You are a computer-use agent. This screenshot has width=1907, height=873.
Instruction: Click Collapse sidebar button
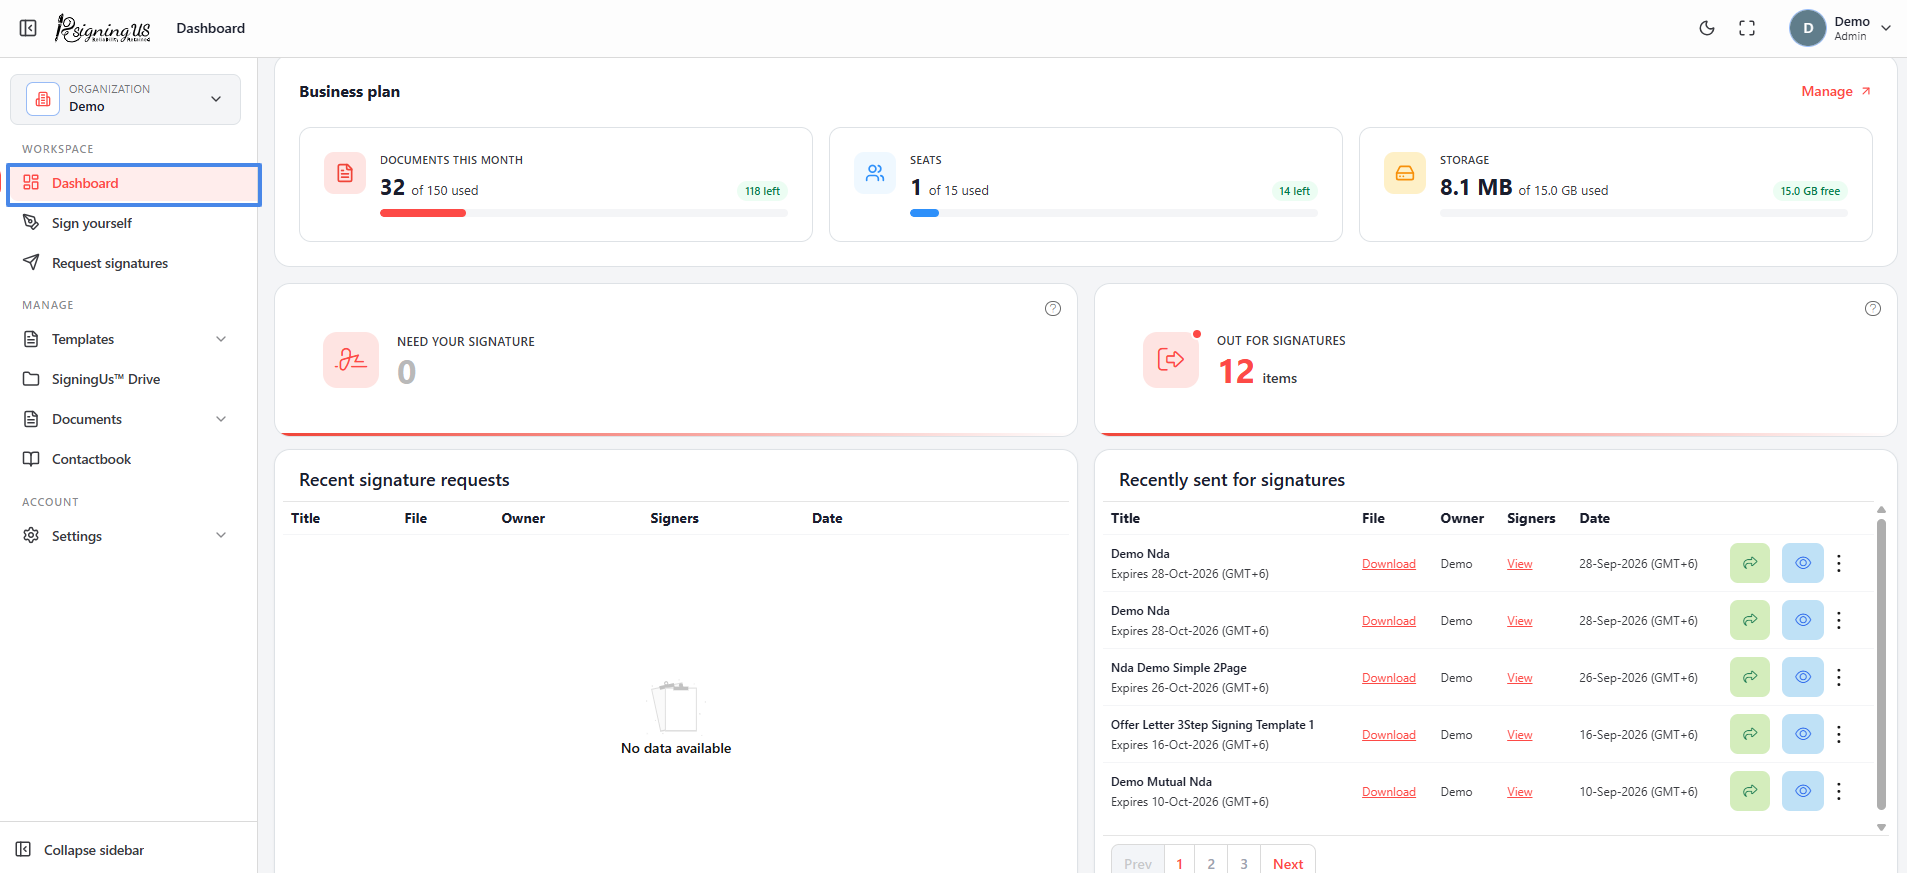pyautogui.click(x=80, y=850)
